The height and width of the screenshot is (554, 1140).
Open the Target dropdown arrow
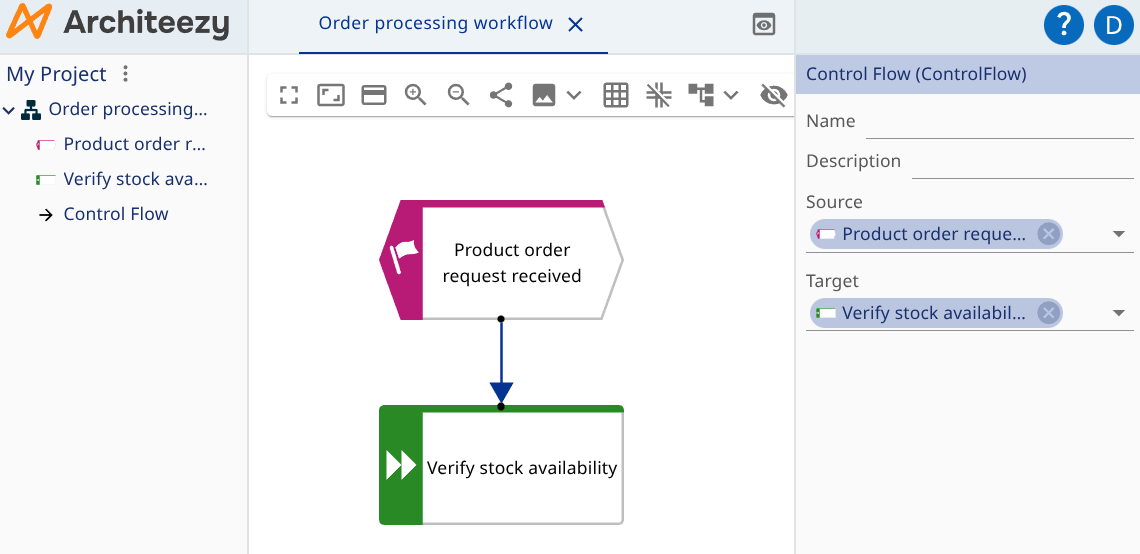1118,314
